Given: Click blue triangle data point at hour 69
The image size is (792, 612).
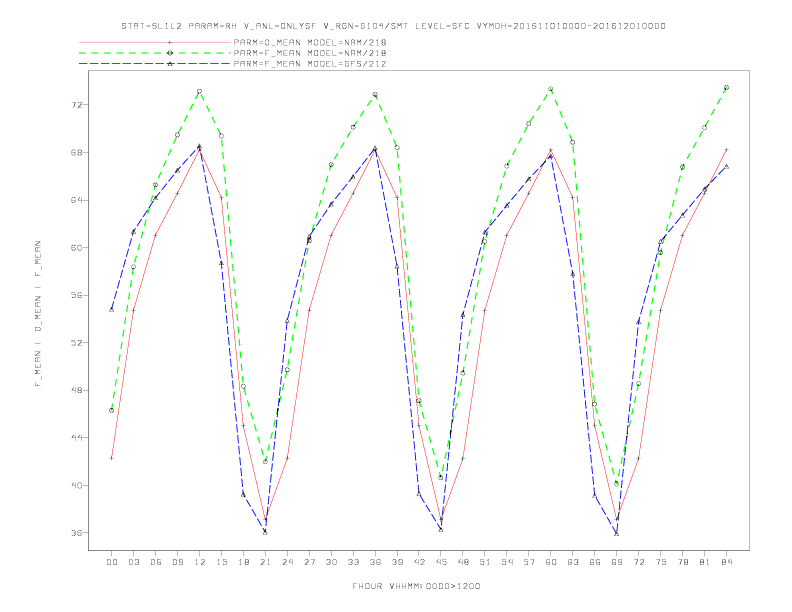Looking at the screenshot, I should [617, 533].
